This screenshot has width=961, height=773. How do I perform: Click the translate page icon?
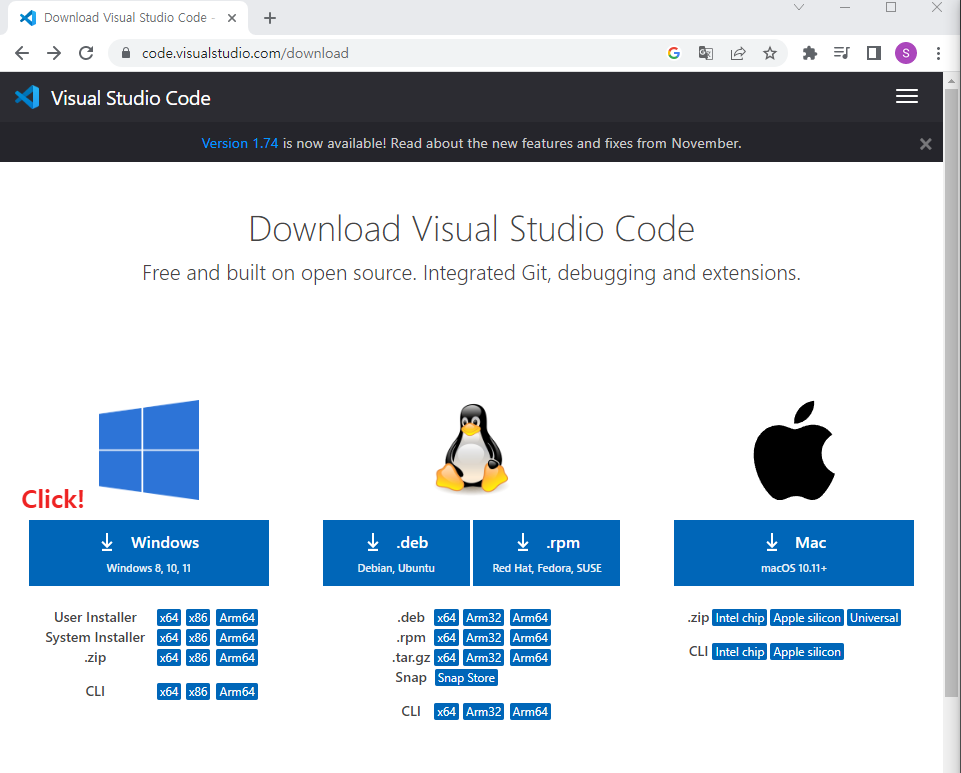705,53
